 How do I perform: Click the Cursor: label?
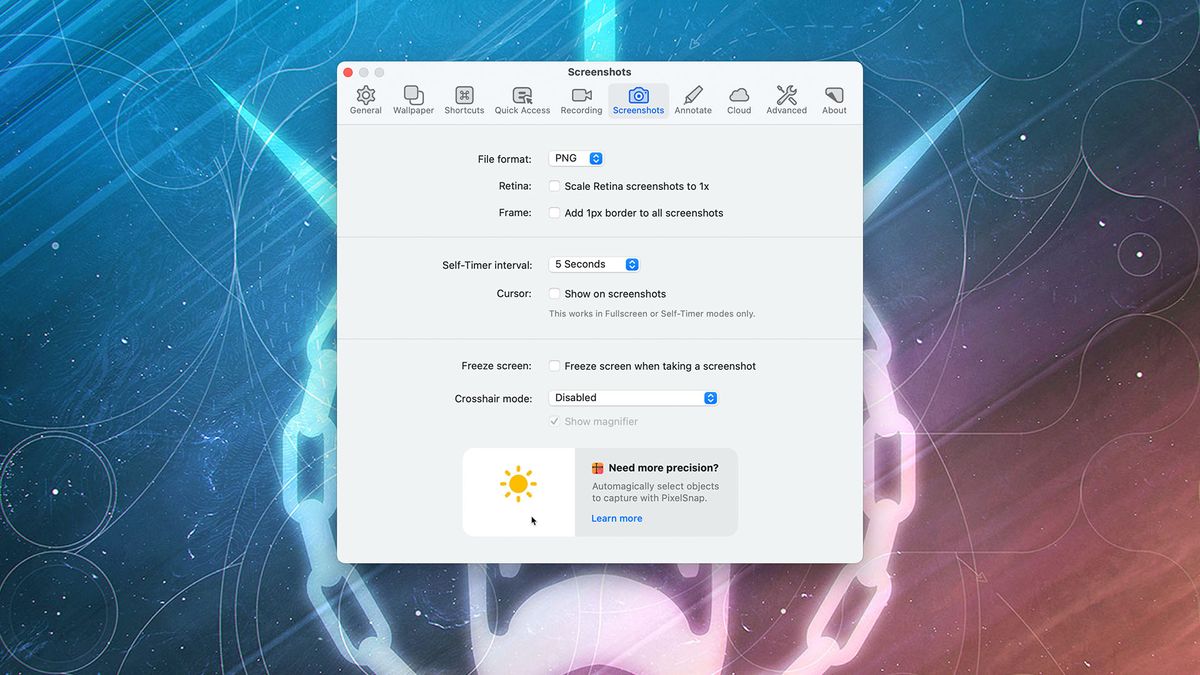pos(514,294)
